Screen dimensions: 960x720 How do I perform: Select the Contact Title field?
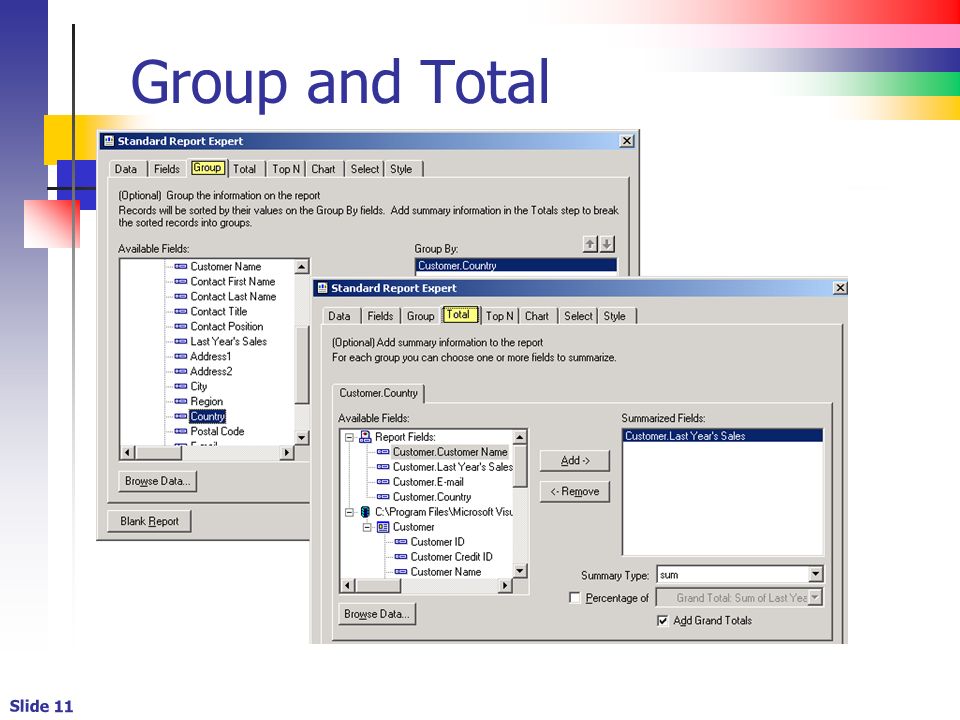tap(219, 312)
